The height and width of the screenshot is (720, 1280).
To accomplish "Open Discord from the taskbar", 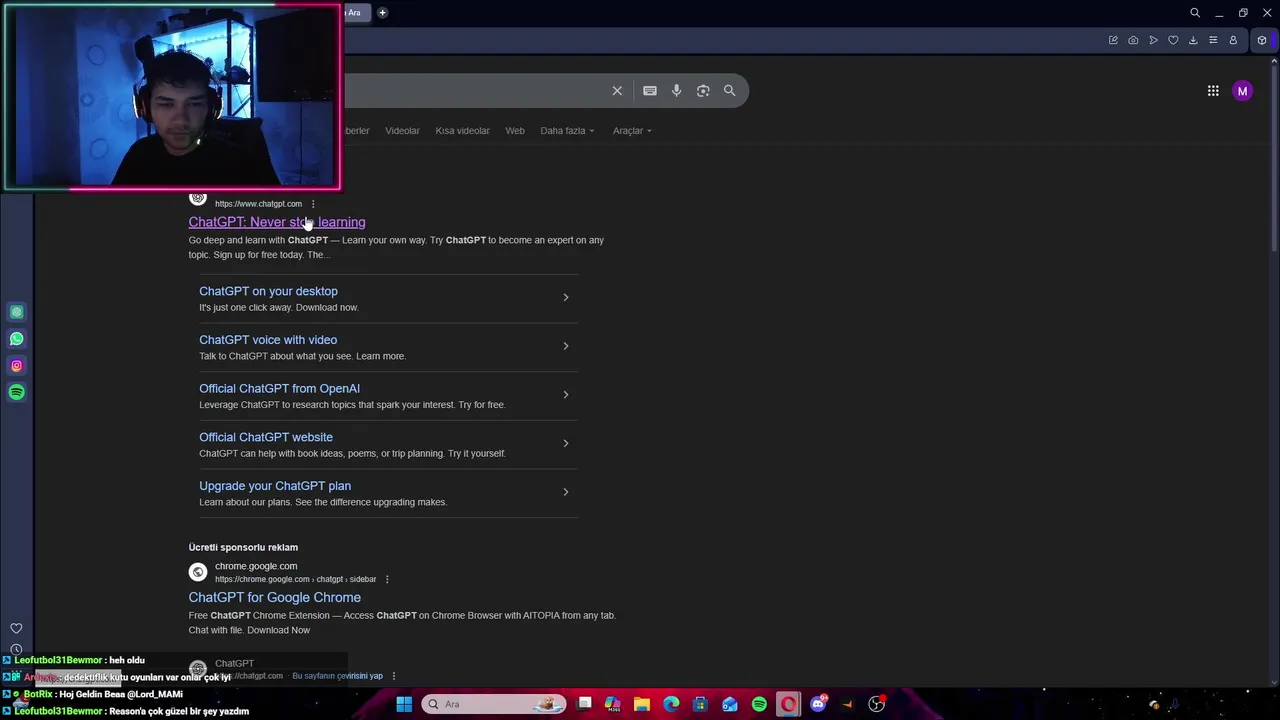I will tap(818, 704).
